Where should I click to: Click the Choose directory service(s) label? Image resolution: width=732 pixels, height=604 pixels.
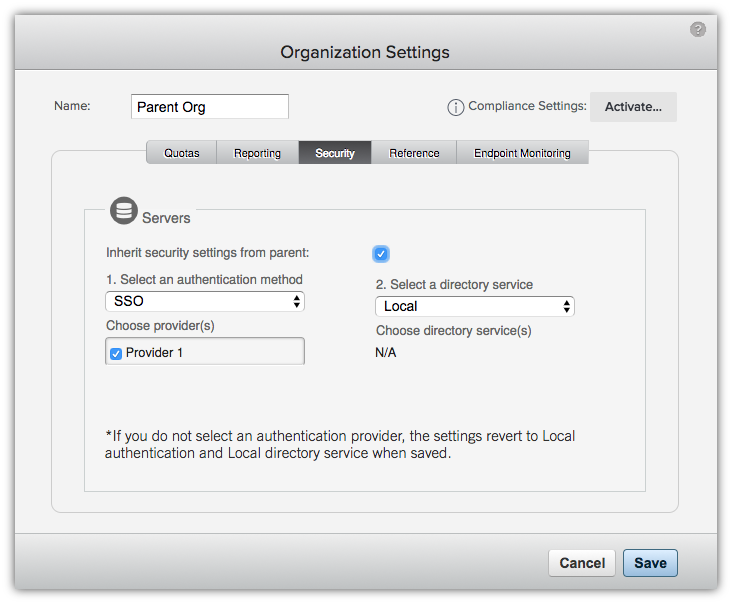(454, 330)
